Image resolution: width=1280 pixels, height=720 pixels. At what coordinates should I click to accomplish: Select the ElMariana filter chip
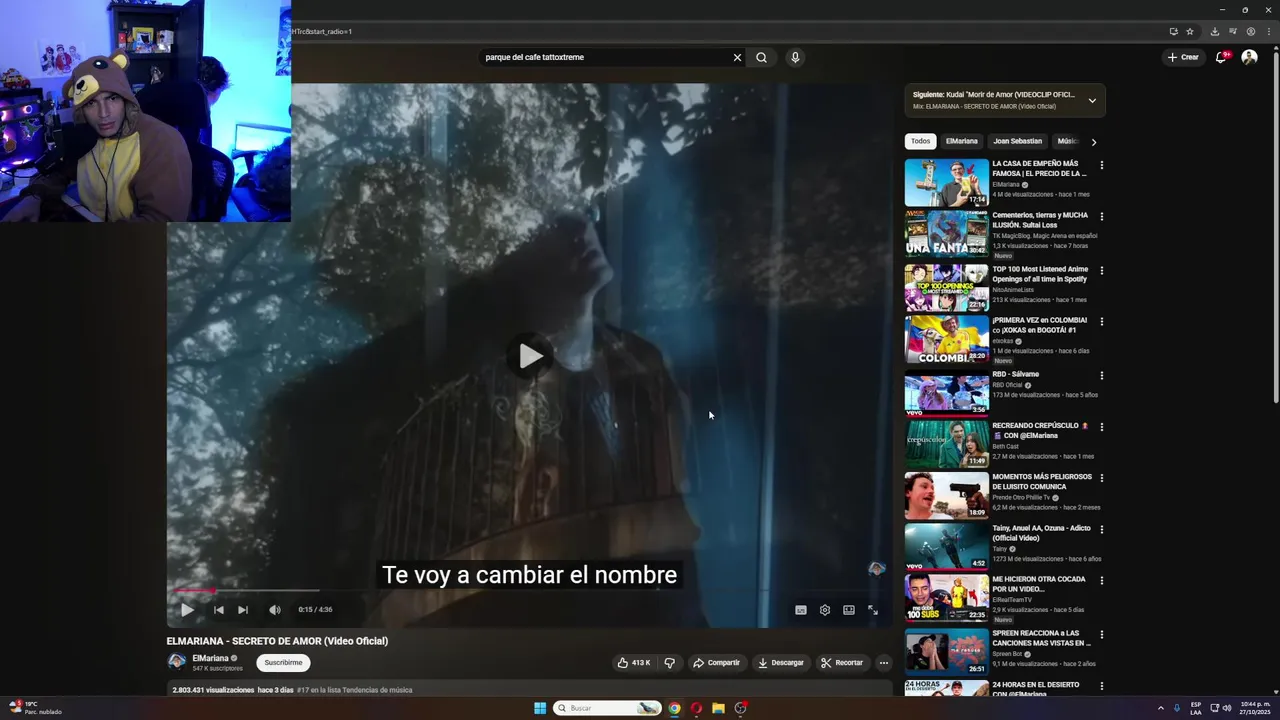pos(962,141)
